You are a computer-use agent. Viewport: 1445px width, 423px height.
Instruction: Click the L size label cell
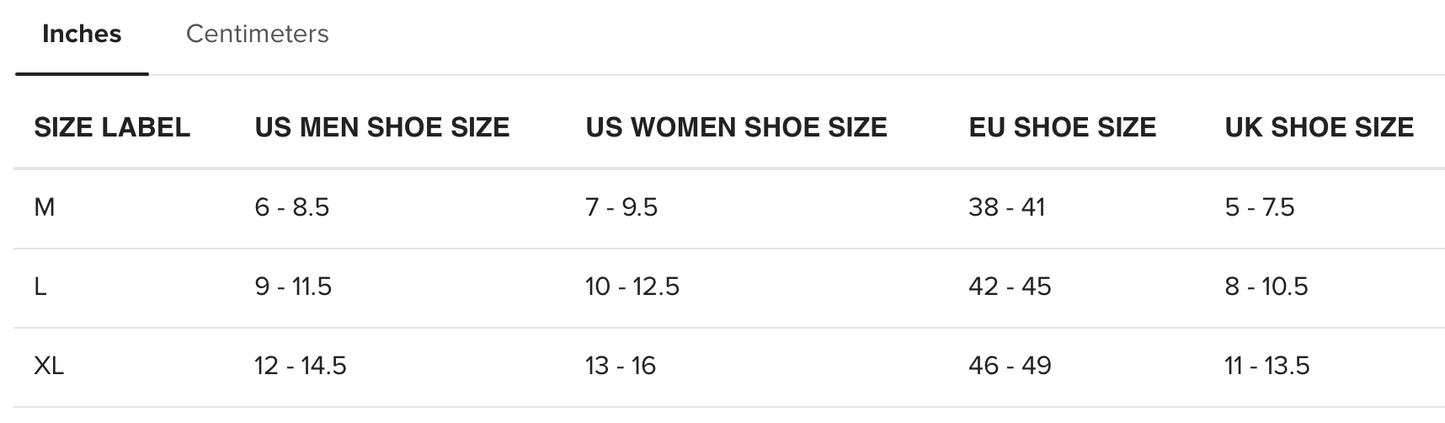pyautogui.click(x=41, y=287)
